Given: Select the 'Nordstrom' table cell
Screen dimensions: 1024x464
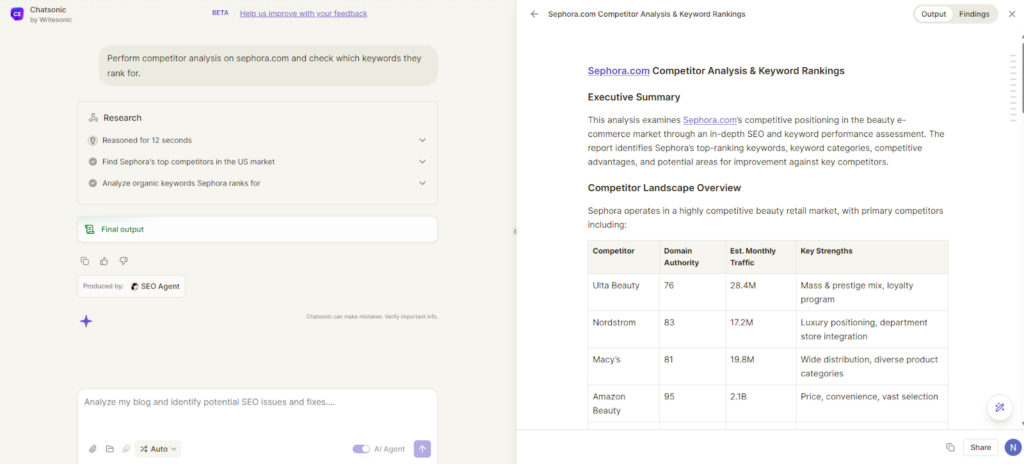Looking at the screenshot, I should point(623,329).
